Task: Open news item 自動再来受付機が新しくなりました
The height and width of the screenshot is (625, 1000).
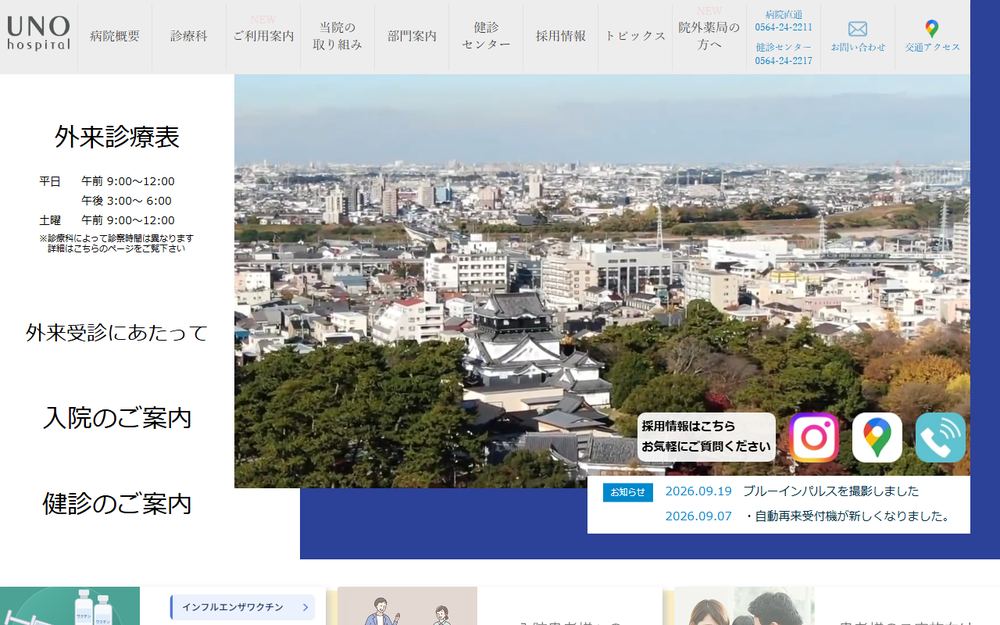Action: tap(847, 516)
